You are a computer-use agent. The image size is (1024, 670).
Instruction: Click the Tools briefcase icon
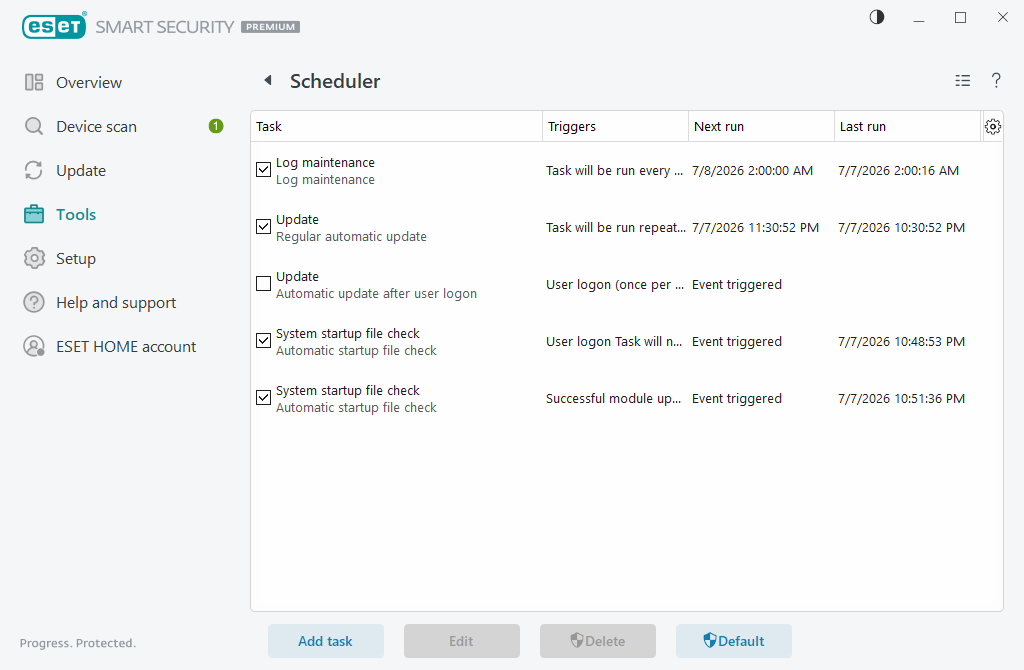point(34,214)
